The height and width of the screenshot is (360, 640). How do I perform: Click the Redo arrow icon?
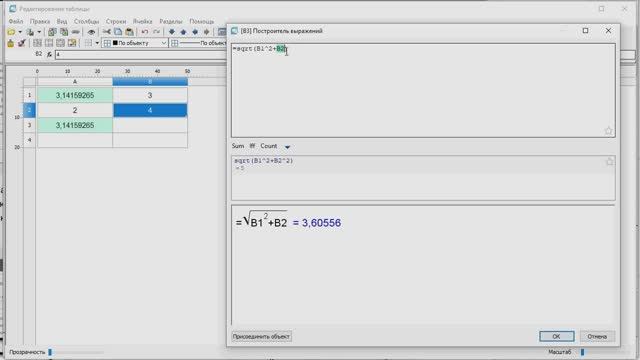tap(156, 32)
